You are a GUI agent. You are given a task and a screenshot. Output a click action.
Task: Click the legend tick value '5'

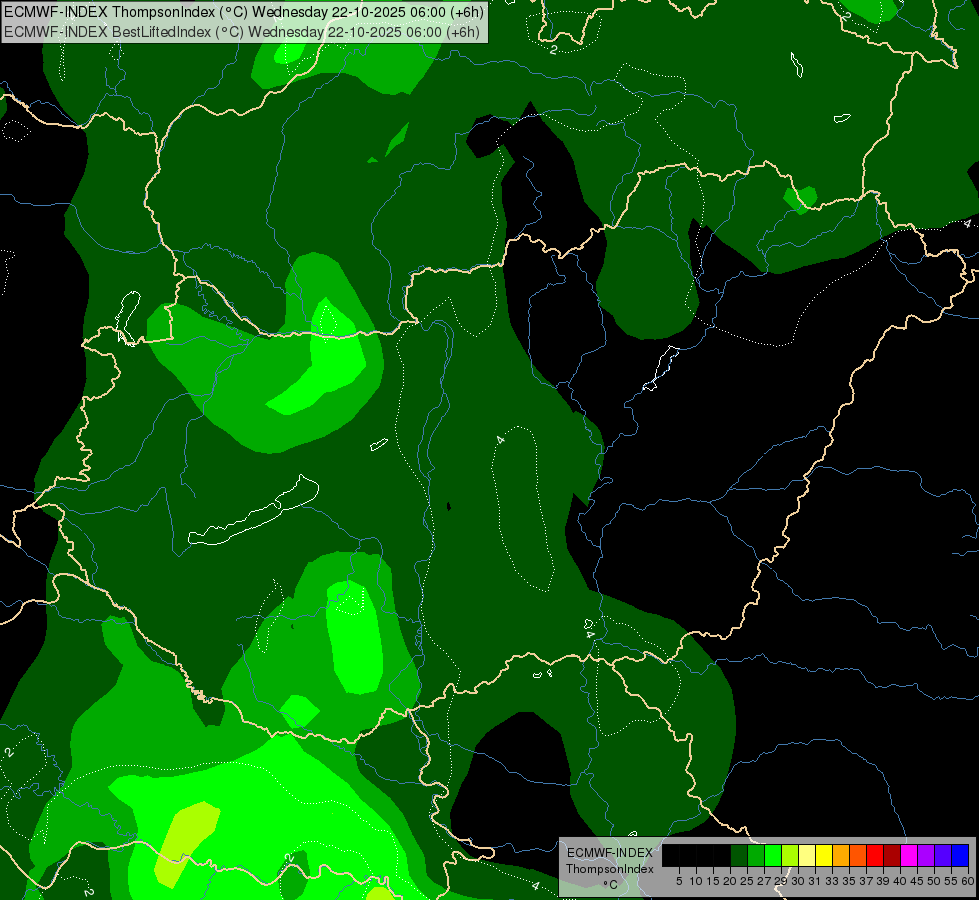pyautogui.click(x=679, y=881)
